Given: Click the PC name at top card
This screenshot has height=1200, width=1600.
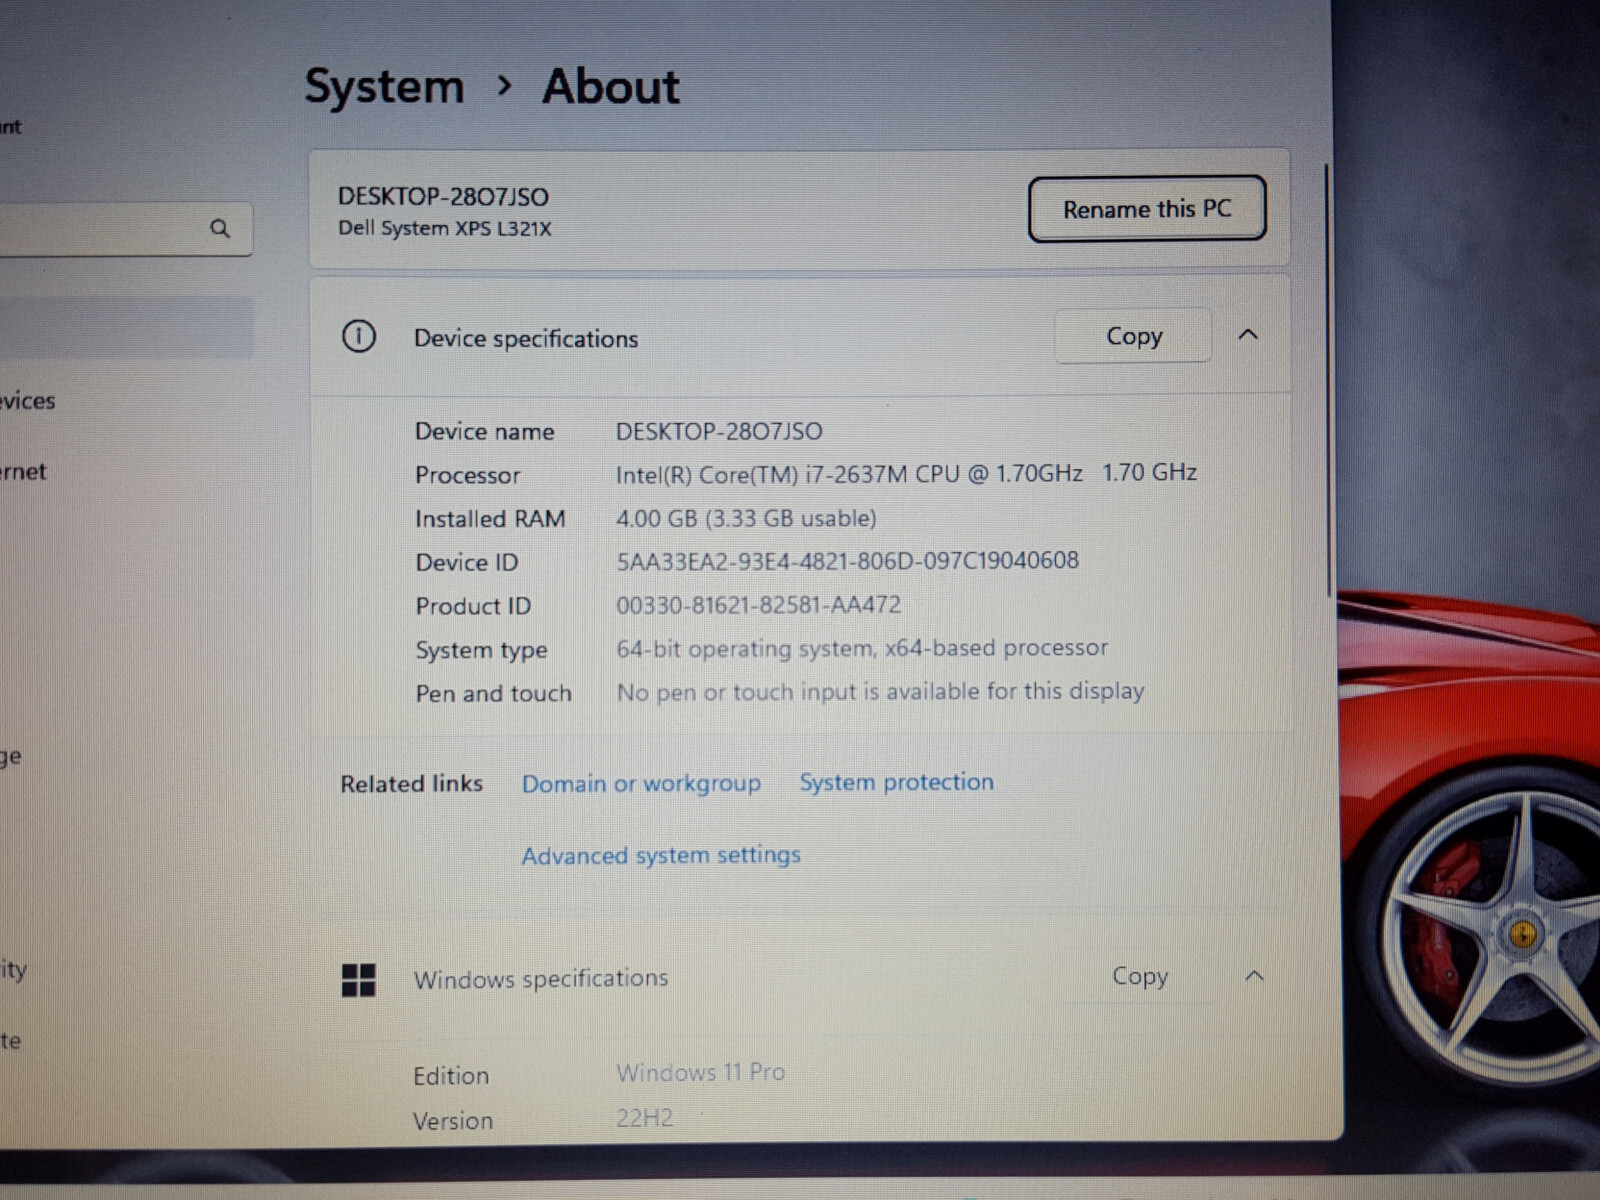Looking at the screenshot, I should [x=443, y=196].
